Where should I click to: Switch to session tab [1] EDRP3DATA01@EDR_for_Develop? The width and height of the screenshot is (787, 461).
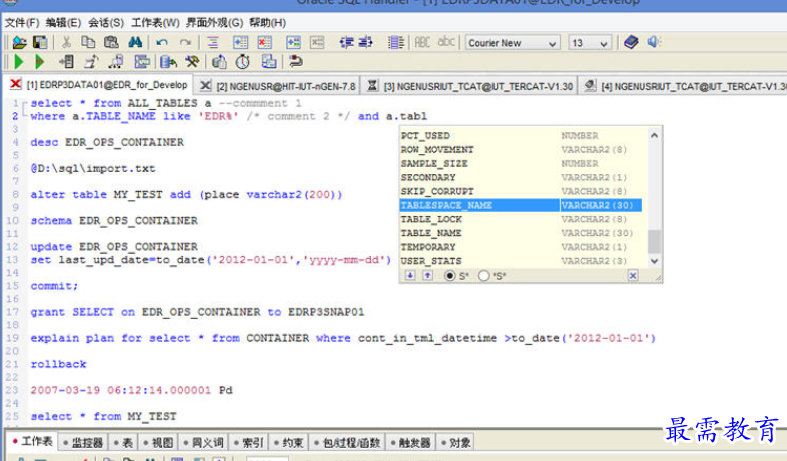[x=99, y=85]
